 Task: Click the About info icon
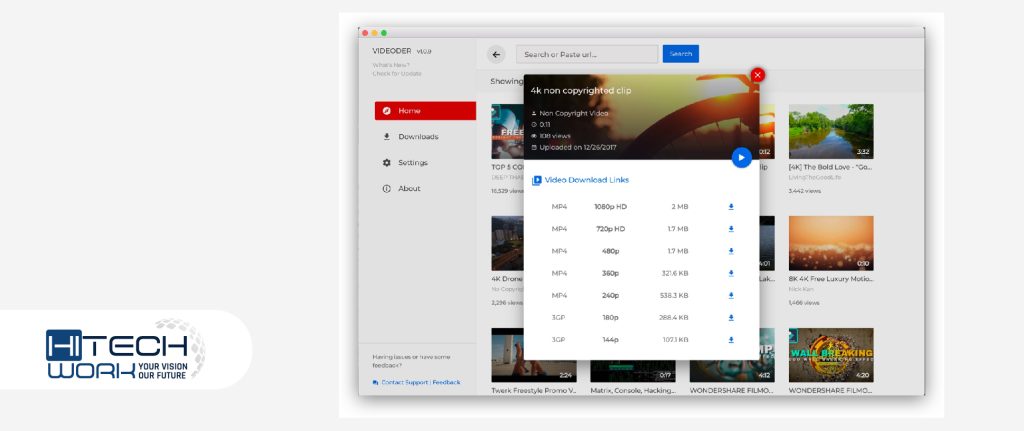(x=387, y=189)
